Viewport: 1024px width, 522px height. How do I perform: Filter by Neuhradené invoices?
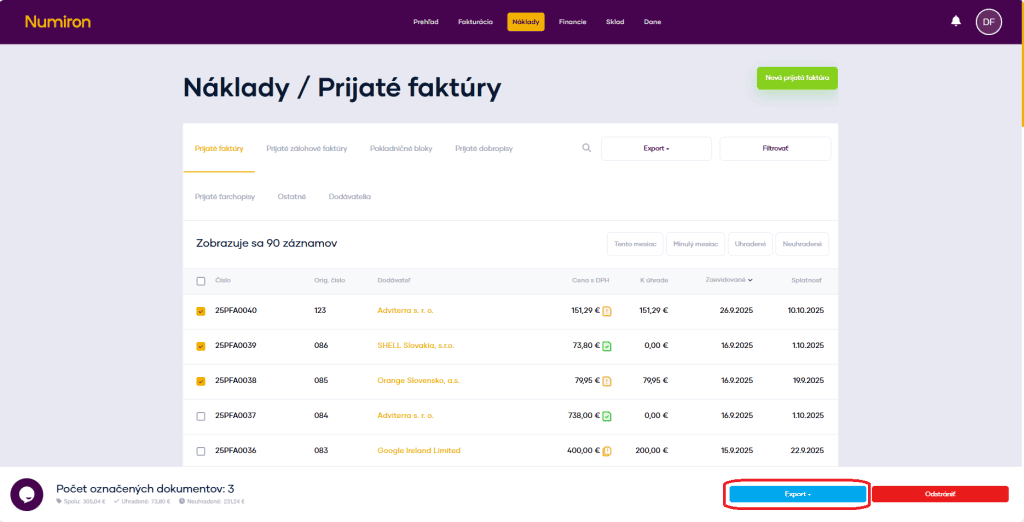point(802,244)
